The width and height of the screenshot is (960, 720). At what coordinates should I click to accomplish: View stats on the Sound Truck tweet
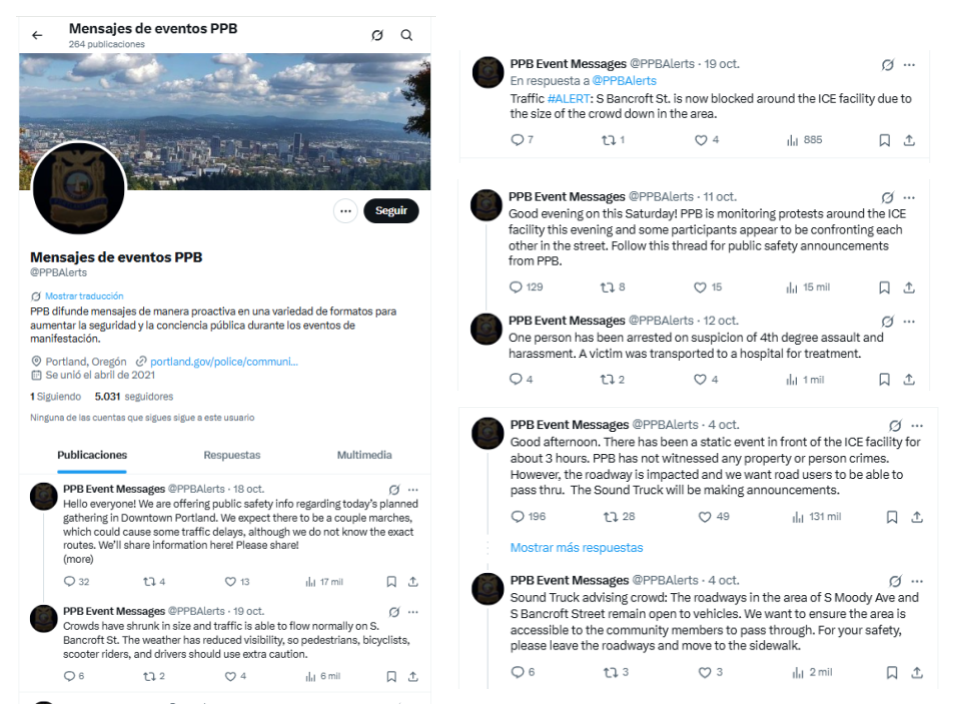click(811, 672)
